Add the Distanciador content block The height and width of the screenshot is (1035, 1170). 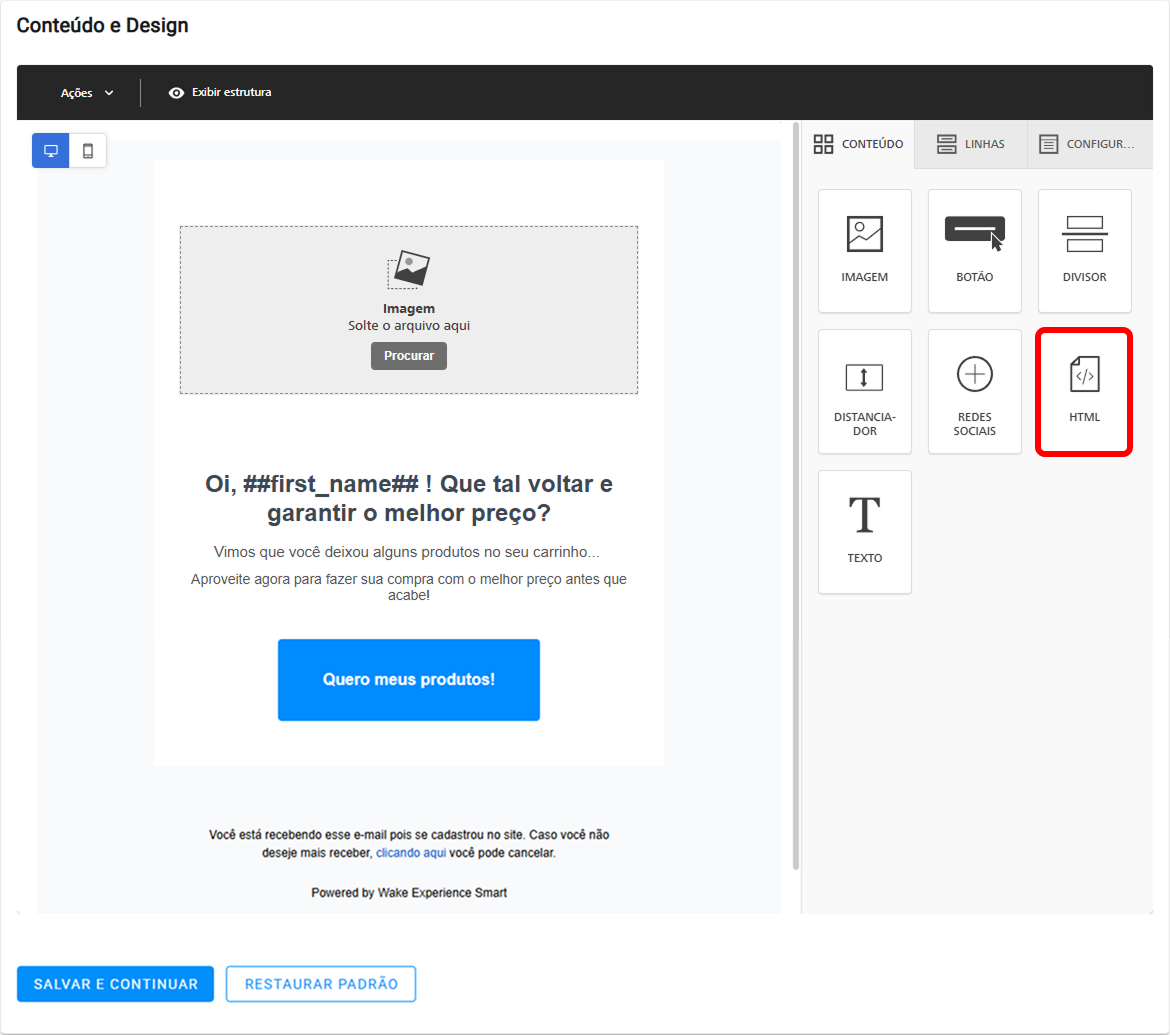click(x=864, y=392)
